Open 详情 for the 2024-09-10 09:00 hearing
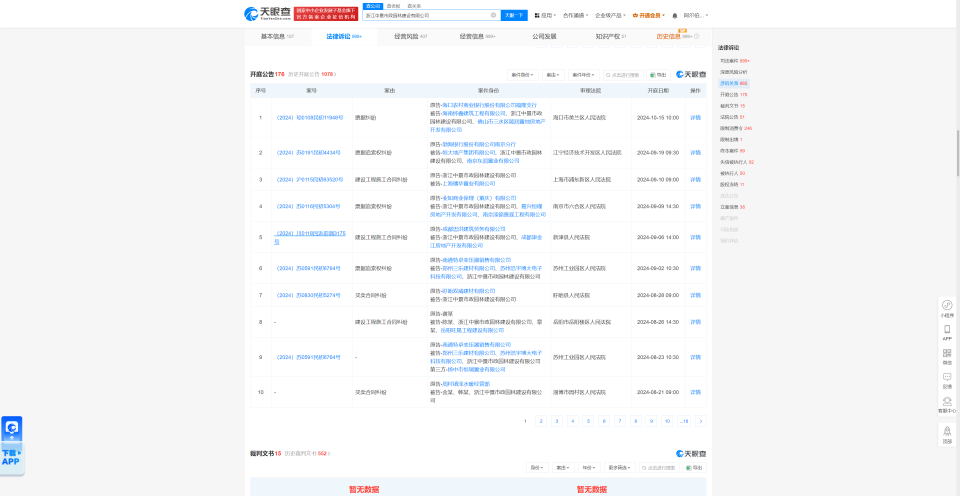The height and width of the screenshot is (496, 960). (x=696, y=180)
